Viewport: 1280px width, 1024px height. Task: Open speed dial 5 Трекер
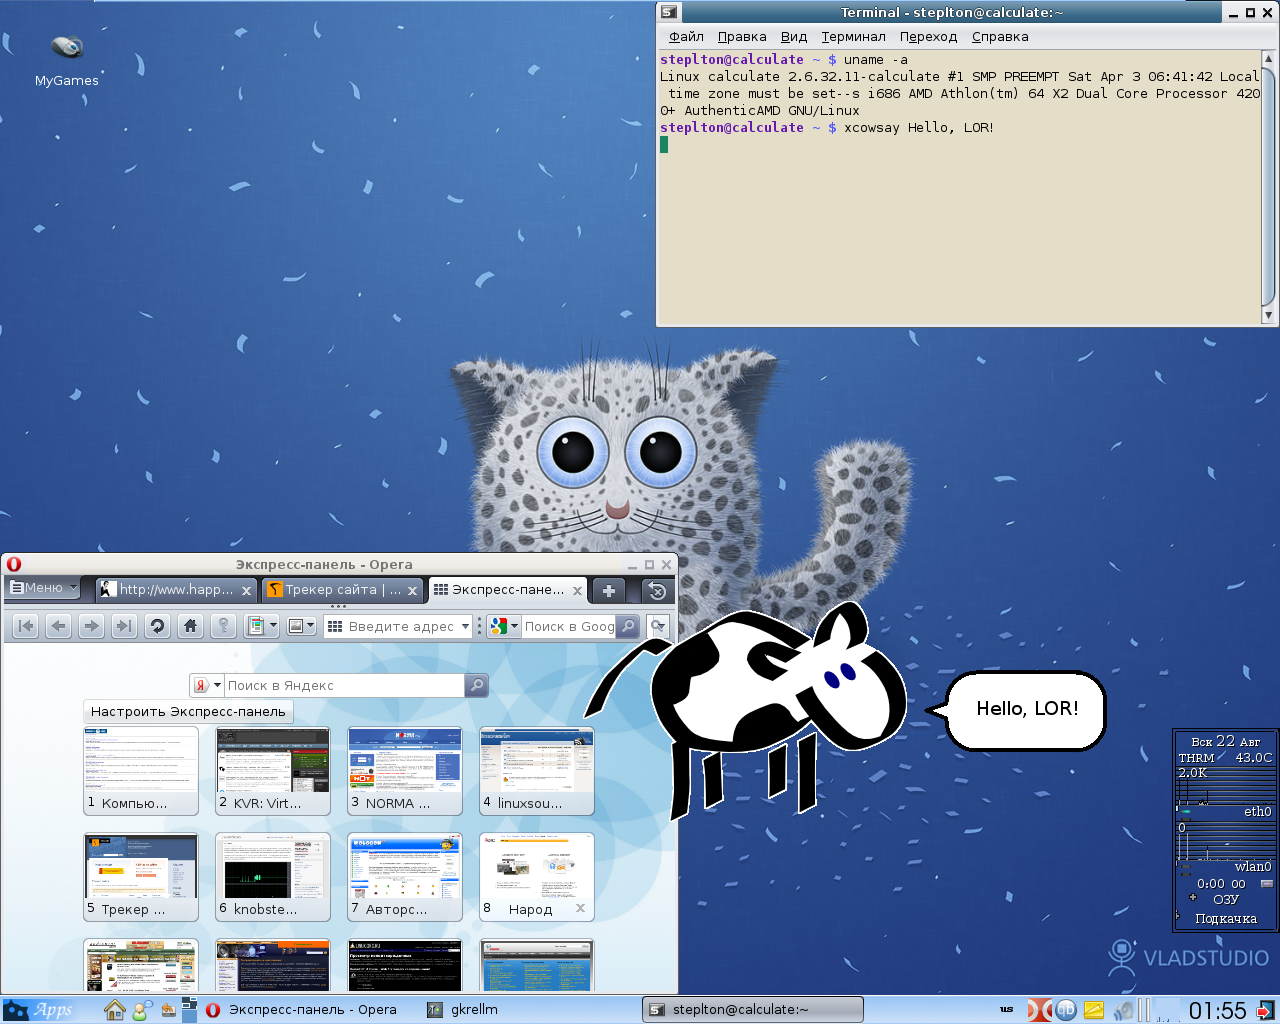(141, 876)
